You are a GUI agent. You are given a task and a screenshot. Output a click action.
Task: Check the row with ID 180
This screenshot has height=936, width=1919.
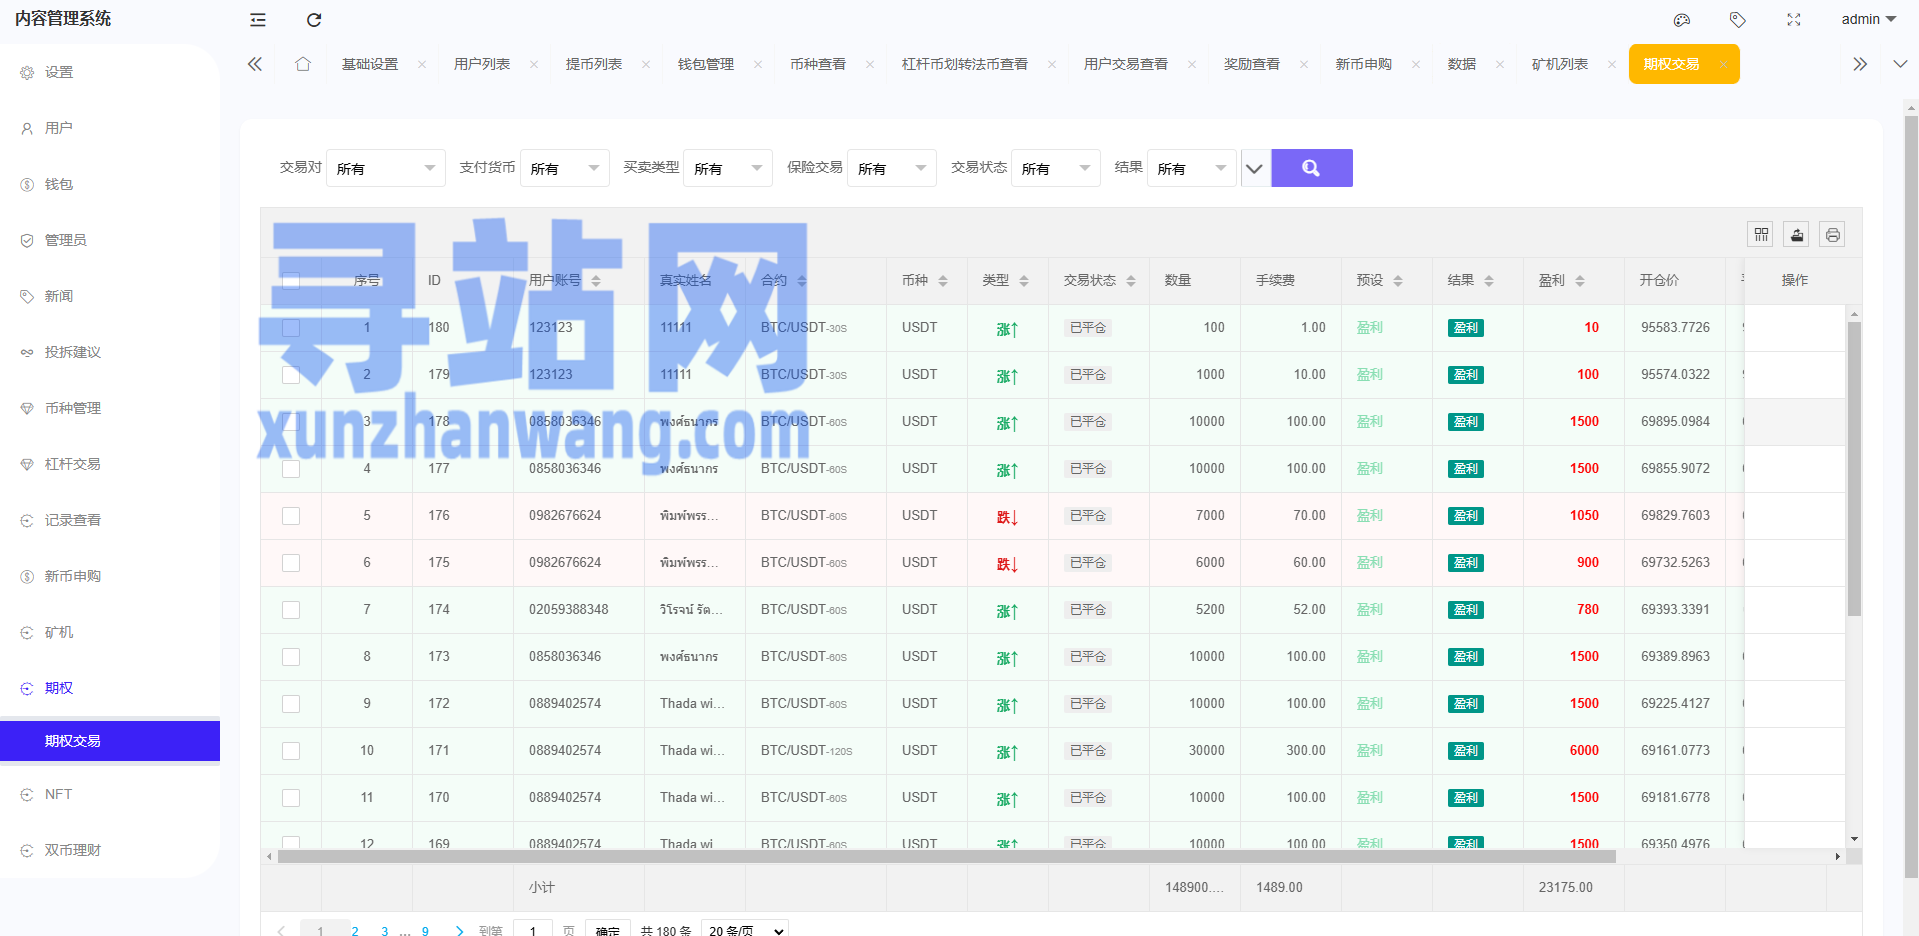tap(291, 328)
